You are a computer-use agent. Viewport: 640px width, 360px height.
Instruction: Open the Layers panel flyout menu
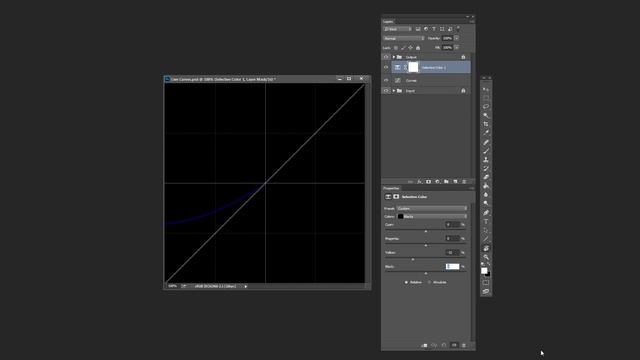click(472, 21)
